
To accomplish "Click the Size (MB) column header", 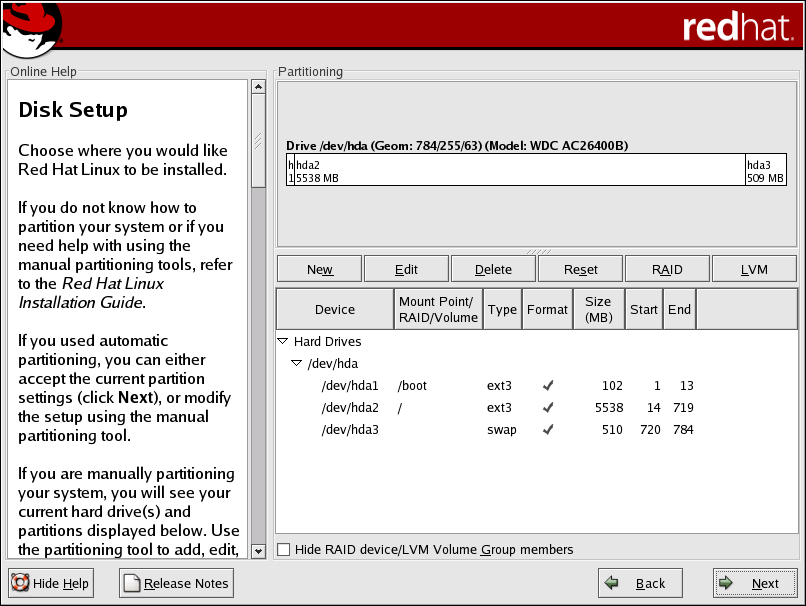I will (x=598, y=310).
